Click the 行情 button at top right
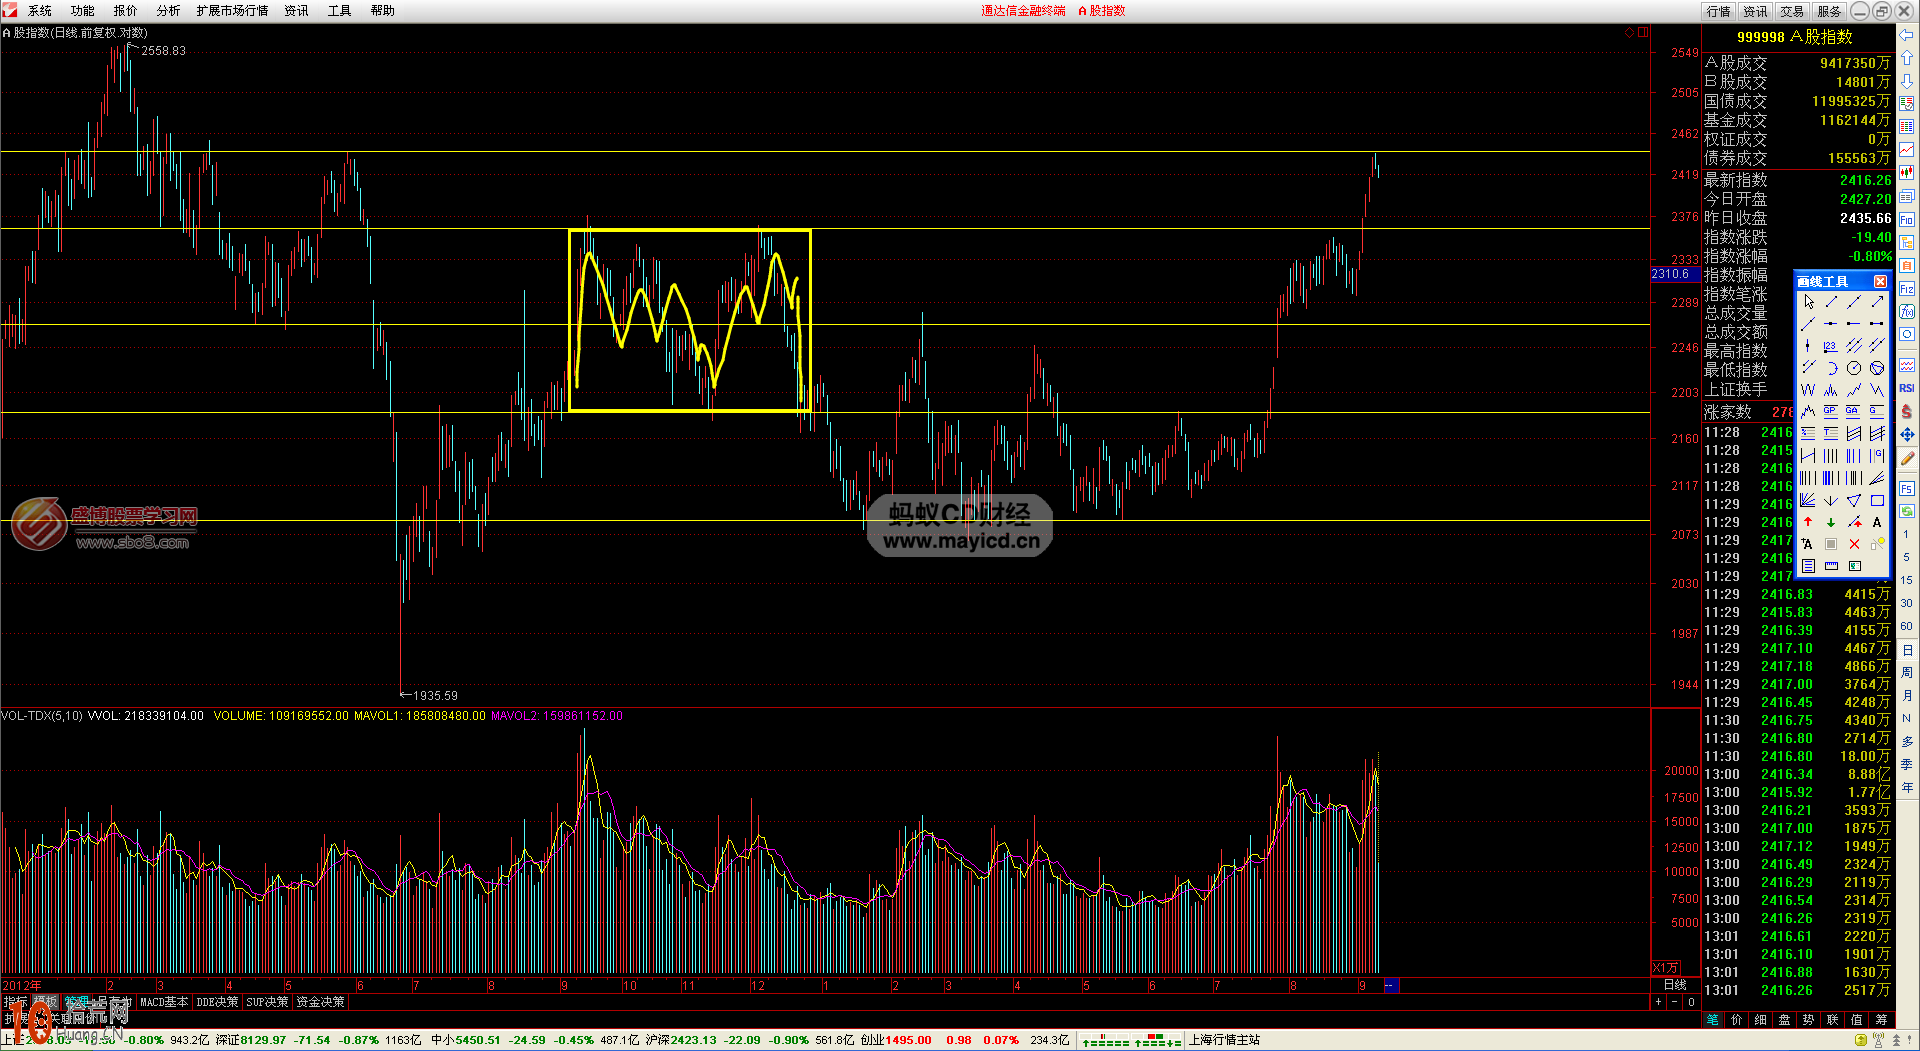Screen dimensions: 1920x1051 (x=1719, y=11)
